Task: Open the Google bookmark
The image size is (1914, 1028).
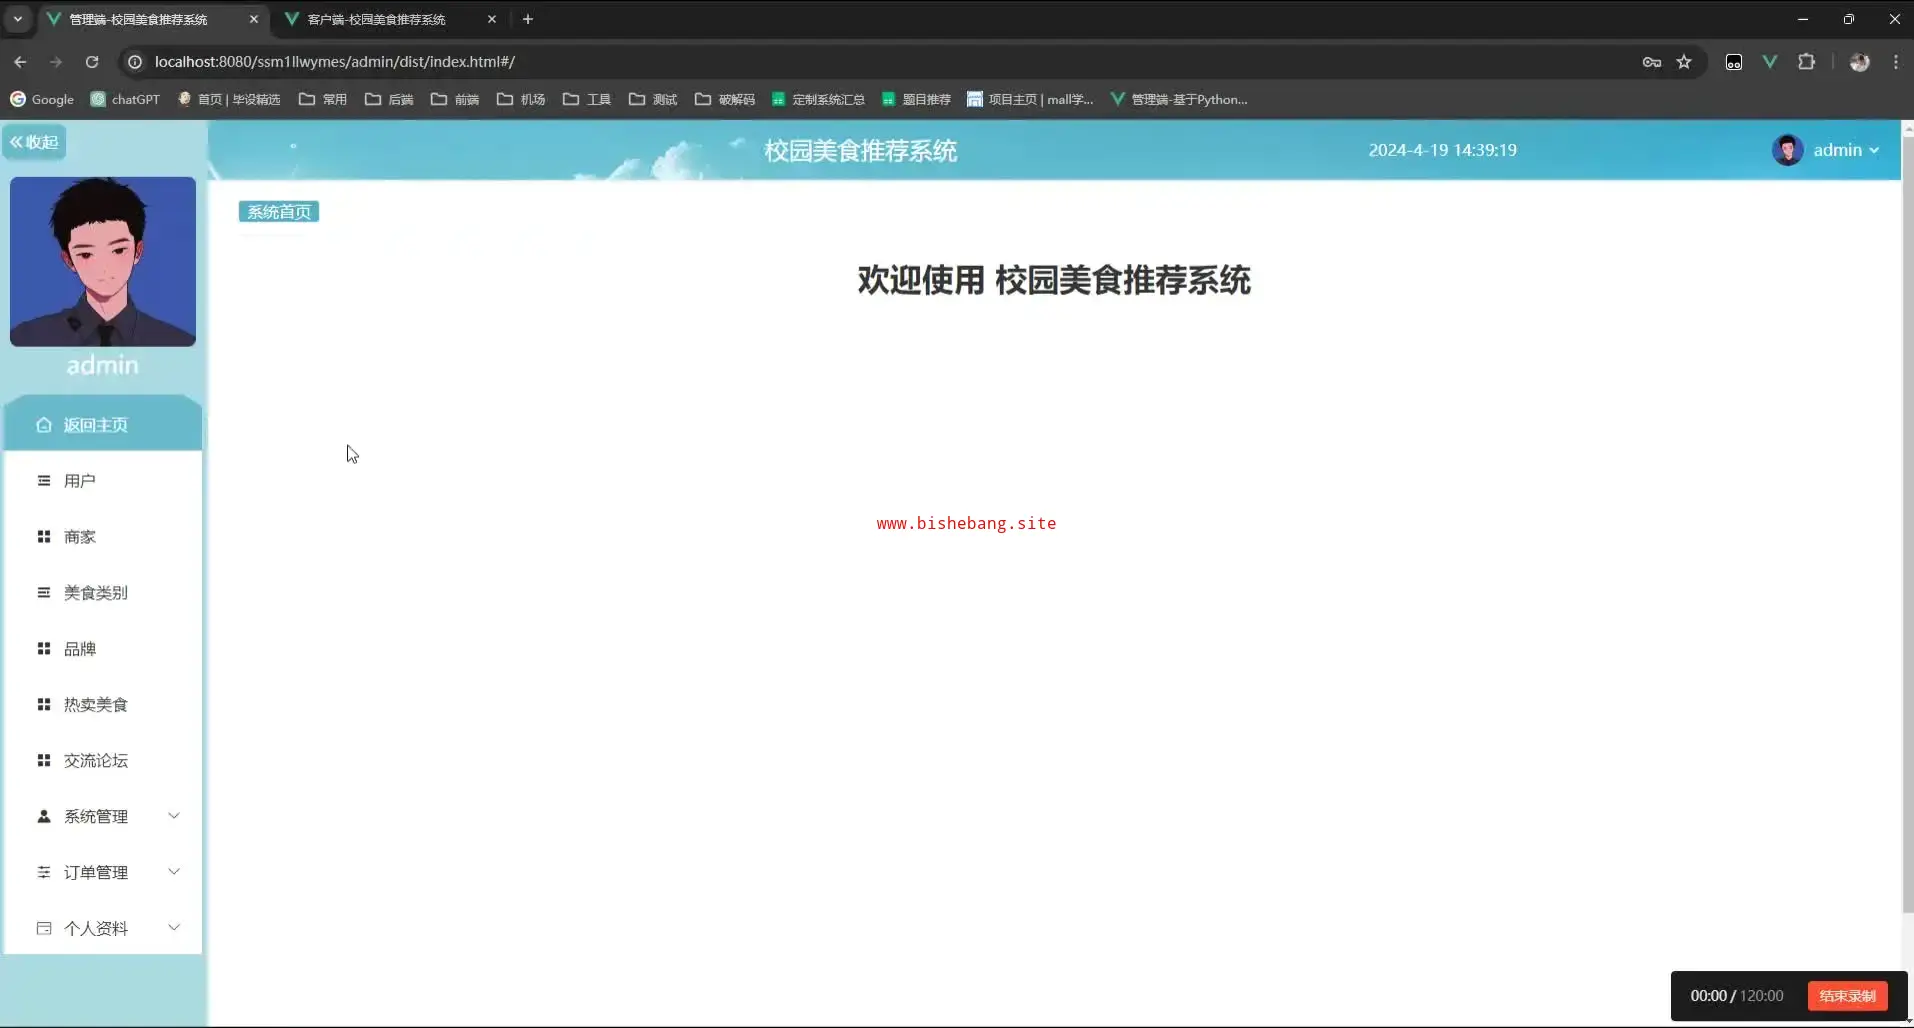Action: click(42, 99)
